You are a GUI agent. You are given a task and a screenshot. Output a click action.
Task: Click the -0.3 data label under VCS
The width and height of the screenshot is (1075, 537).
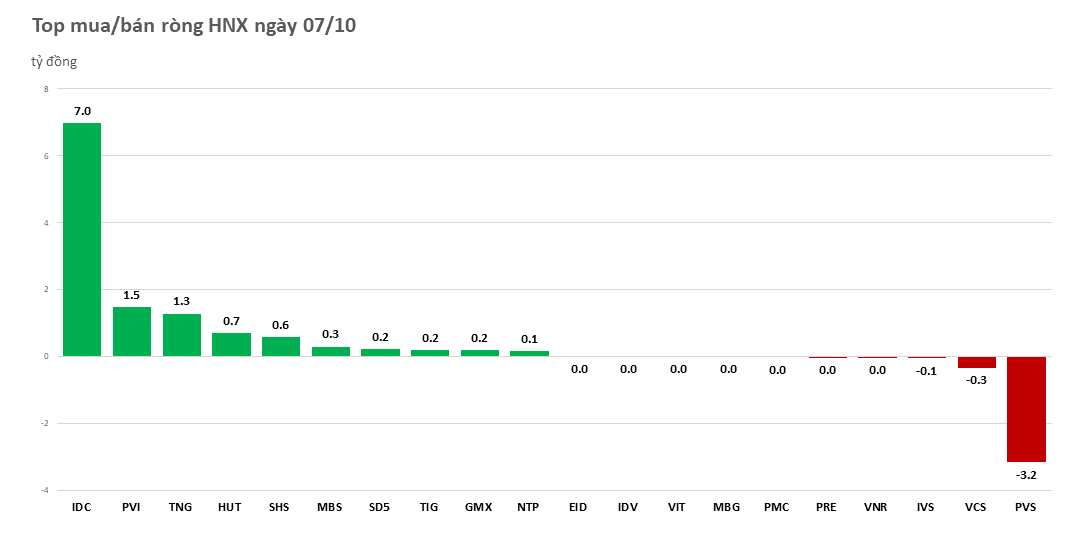[976, 380]
